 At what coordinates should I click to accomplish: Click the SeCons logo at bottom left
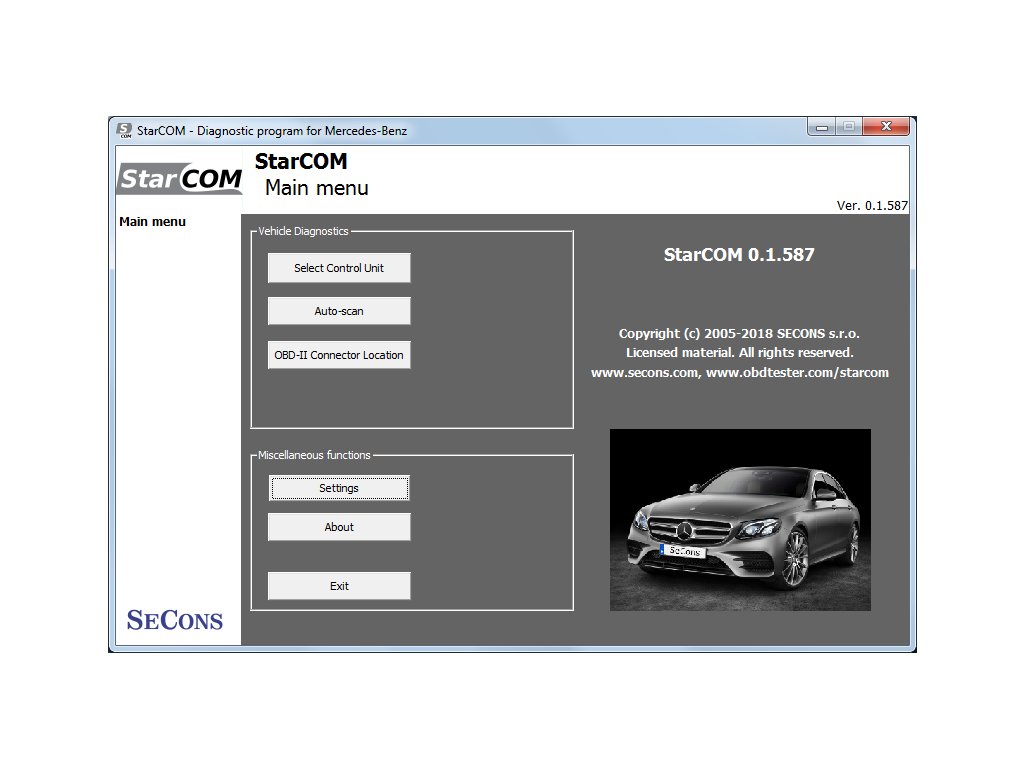click(175, 619)
